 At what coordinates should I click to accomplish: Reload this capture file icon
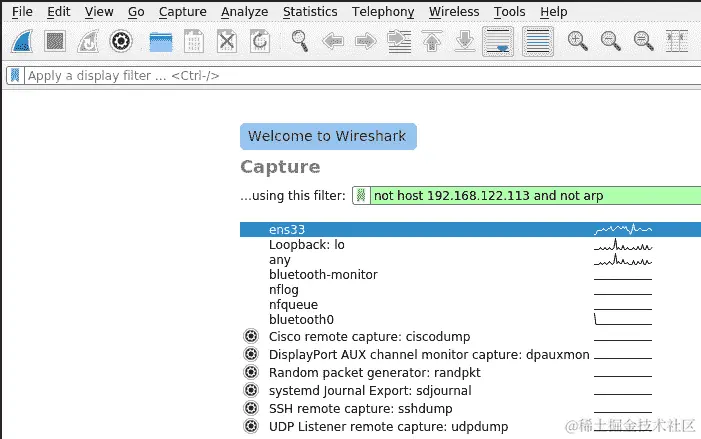260,42
